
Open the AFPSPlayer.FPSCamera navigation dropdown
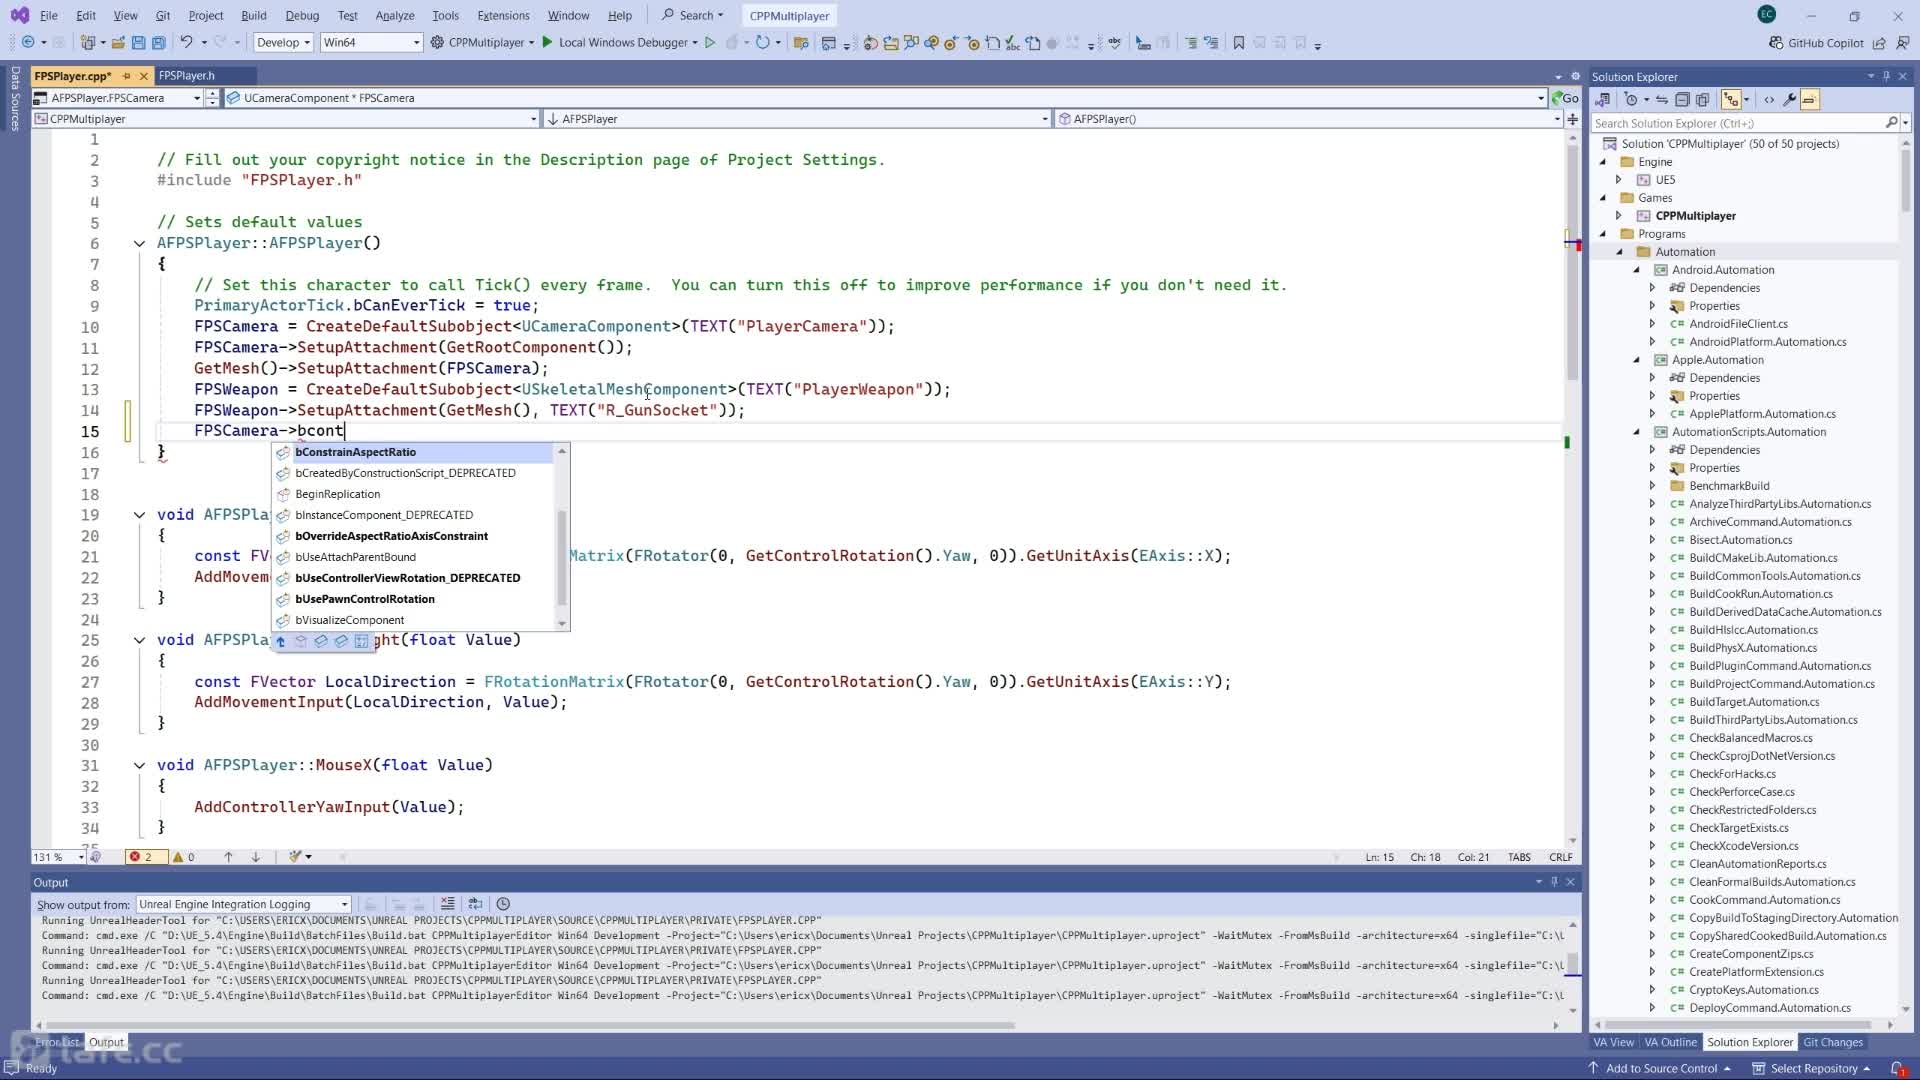click(x=117, y=98)
